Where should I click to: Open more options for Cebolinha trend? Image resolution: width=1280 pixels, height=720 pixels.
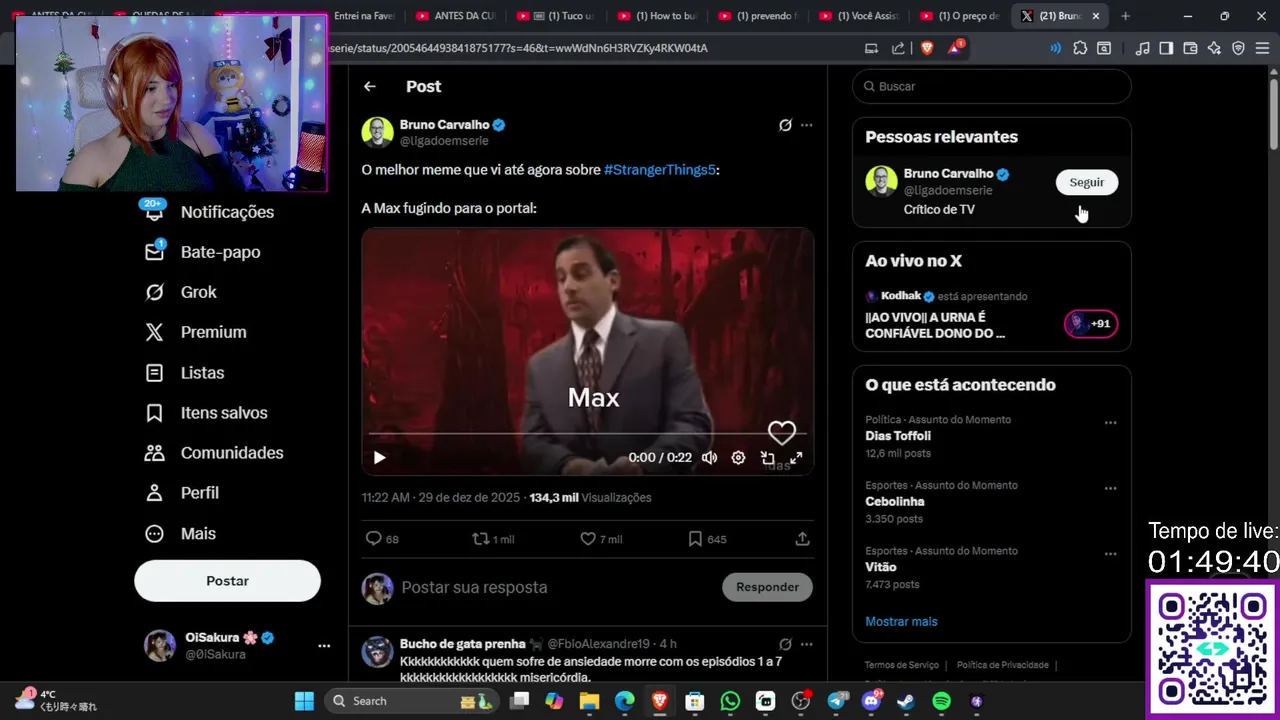[1110, 488]
